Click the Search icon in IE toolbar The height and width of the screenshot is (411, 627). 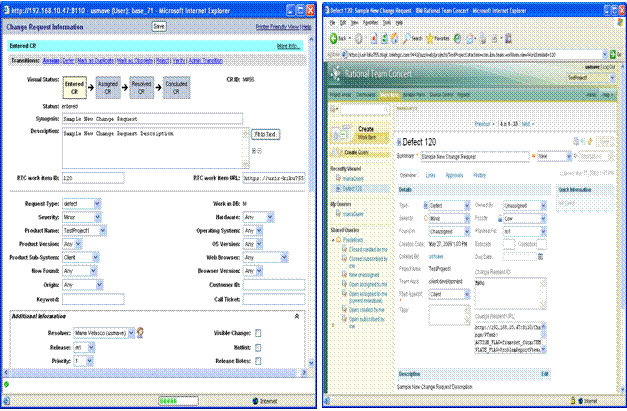tap(412, 38)
